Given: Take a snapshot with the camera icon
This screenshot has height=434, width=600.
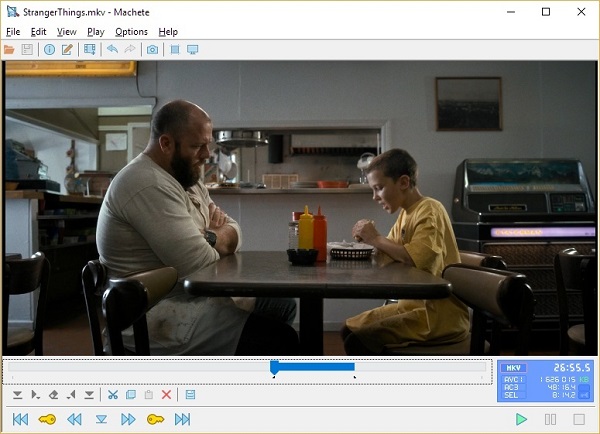Looking at the screenshot, I should pyautogui.click(x=153, y=49).
